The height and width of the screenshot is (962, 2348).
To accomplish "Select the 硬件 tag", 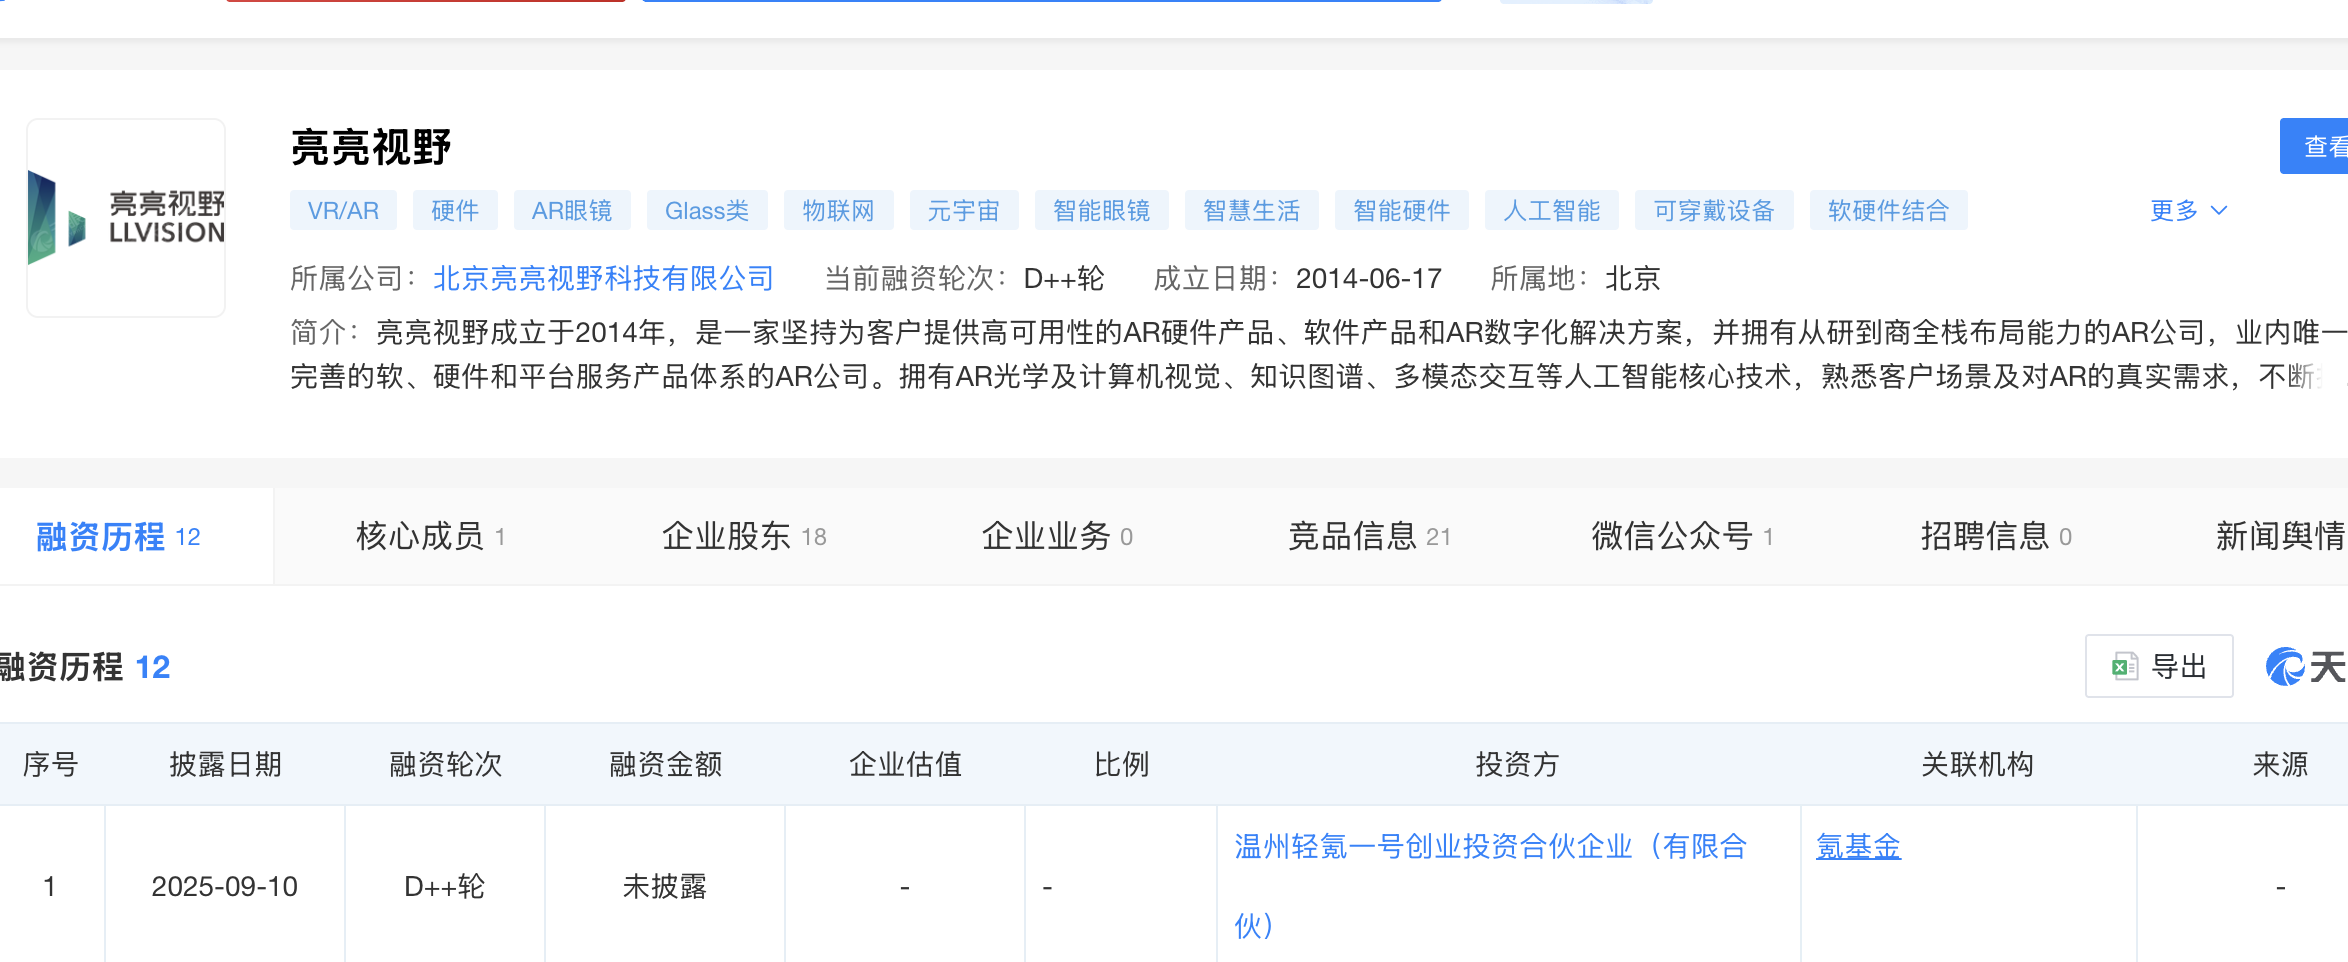I will [455, 211].
